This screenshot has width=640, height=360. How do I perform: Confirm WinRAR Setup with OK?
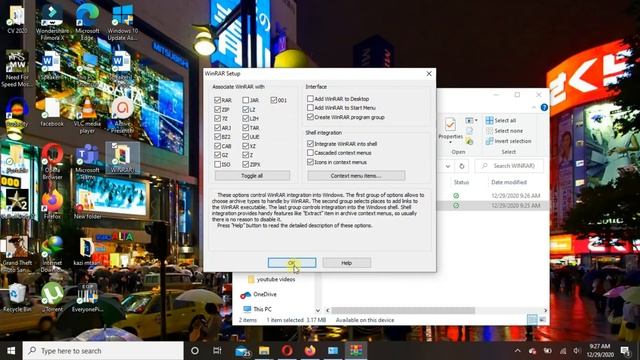pos(292,263)
